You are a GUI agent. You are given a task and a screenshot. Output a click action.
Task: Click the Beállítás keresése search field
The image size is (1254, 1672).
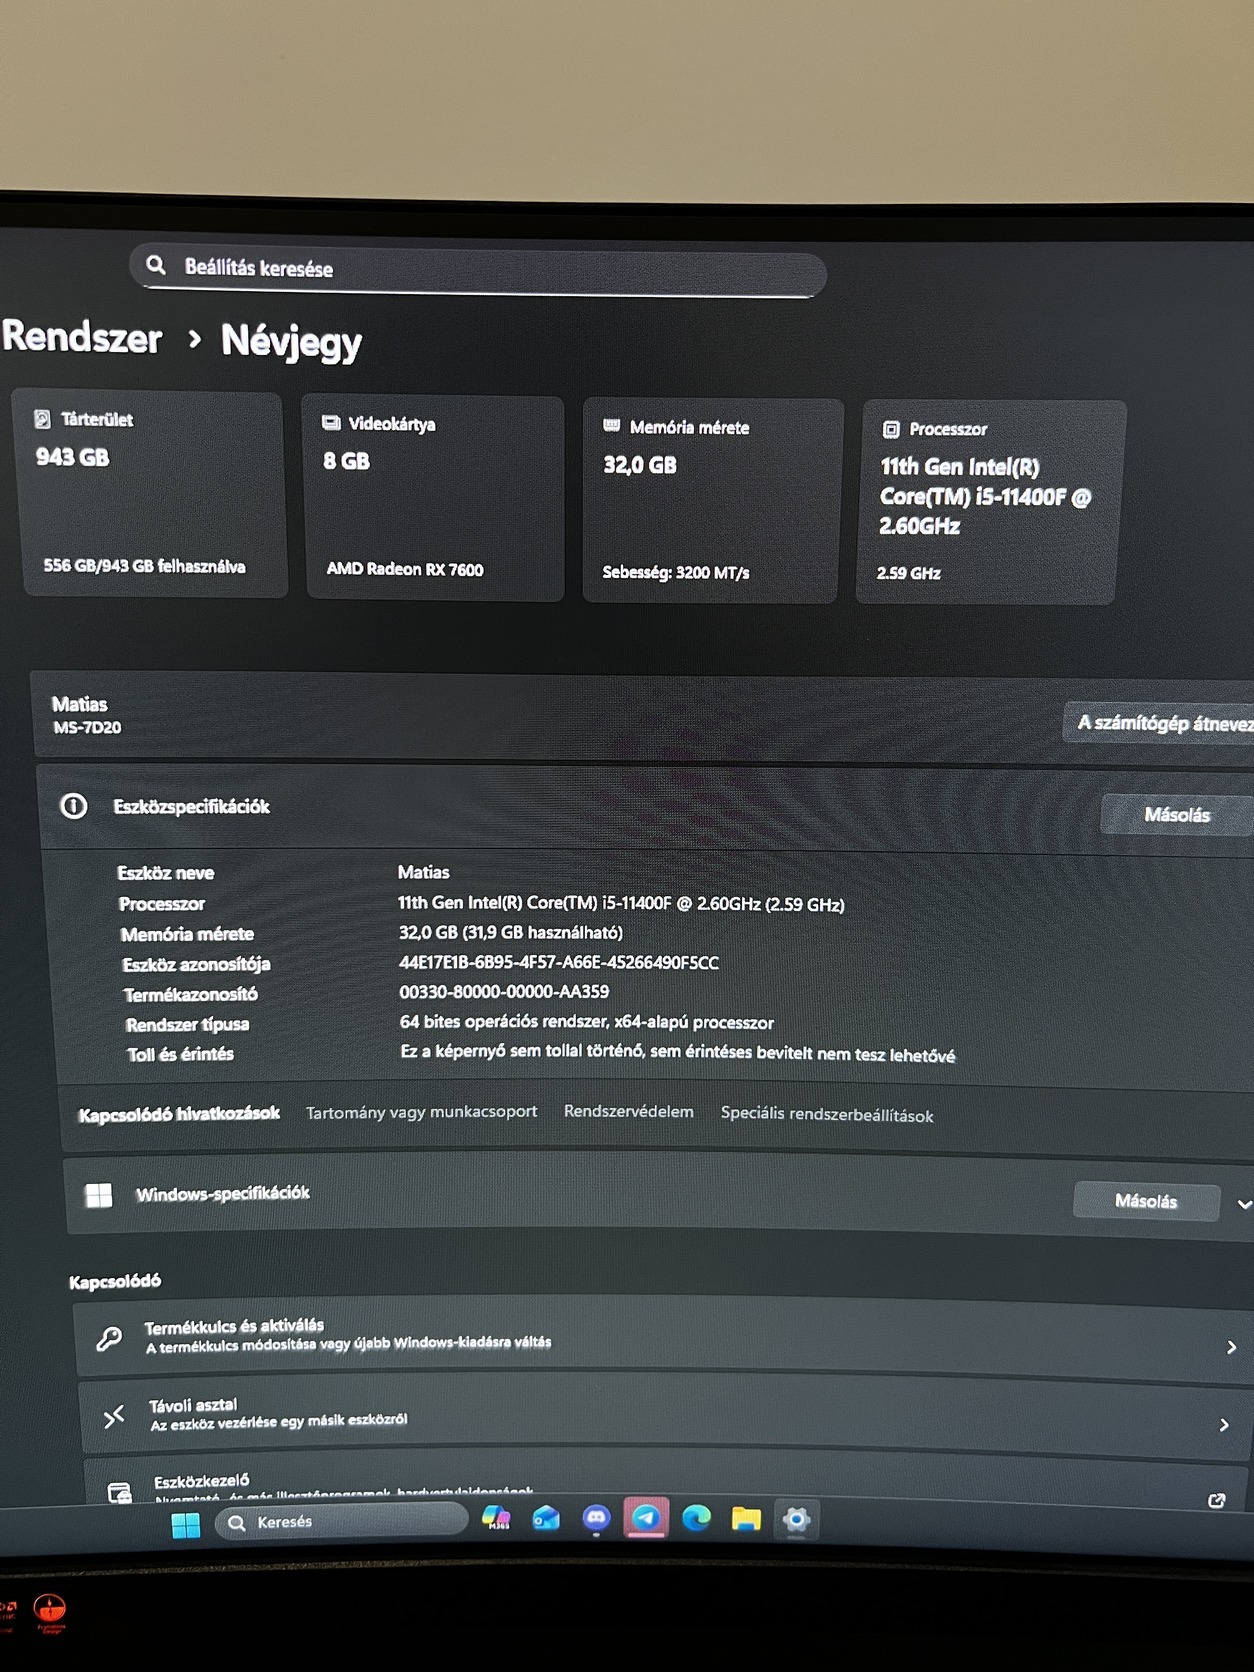pyautogui.click(x=478, y=269)
